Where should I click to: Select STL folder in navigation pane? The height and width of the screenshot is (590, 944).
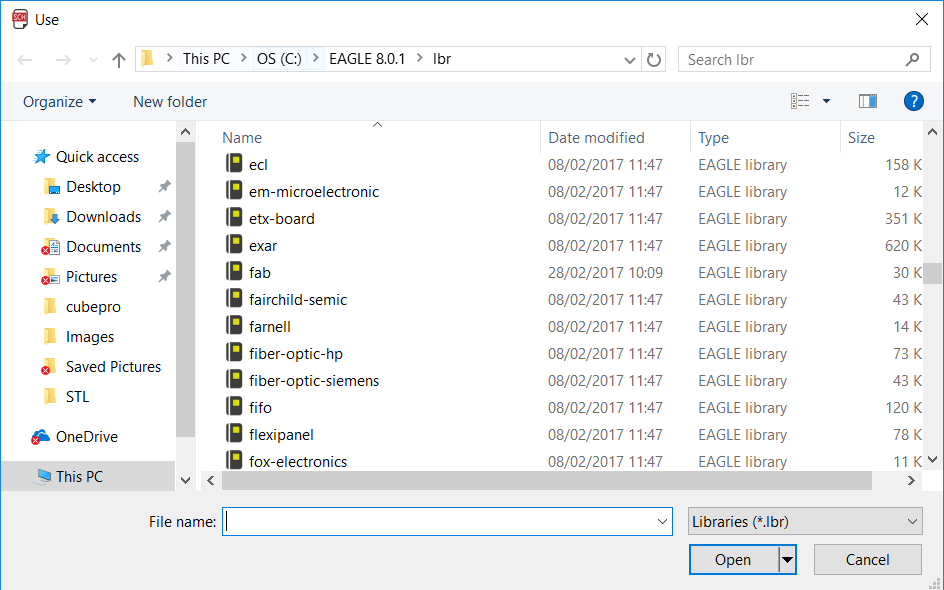78,397
